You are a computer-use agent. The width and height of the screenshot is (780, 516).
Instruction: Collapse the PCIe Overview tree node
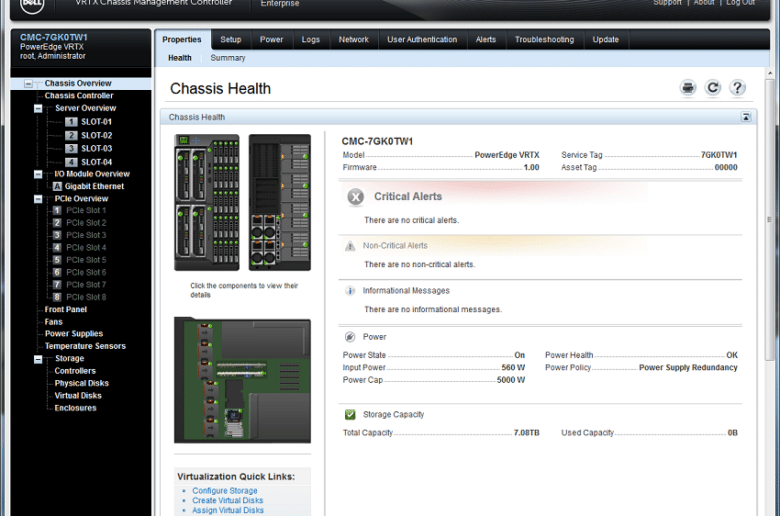(38, 199)
